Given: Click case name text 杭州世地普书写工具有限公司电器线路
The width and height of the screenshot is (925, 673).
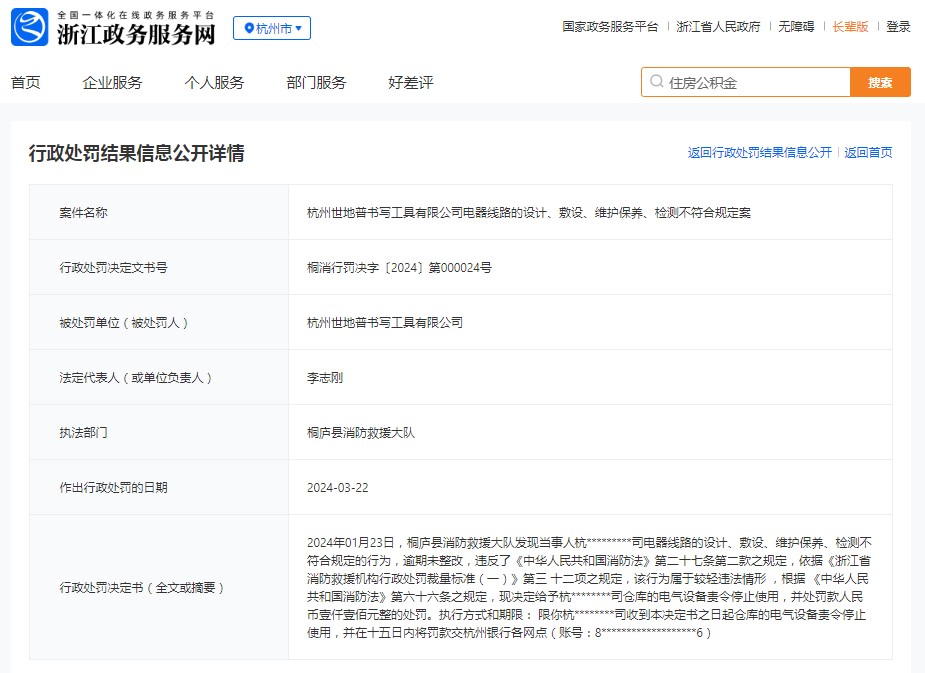Looking at the screenshot, I should pyautogui.click(x=529, y=212).
